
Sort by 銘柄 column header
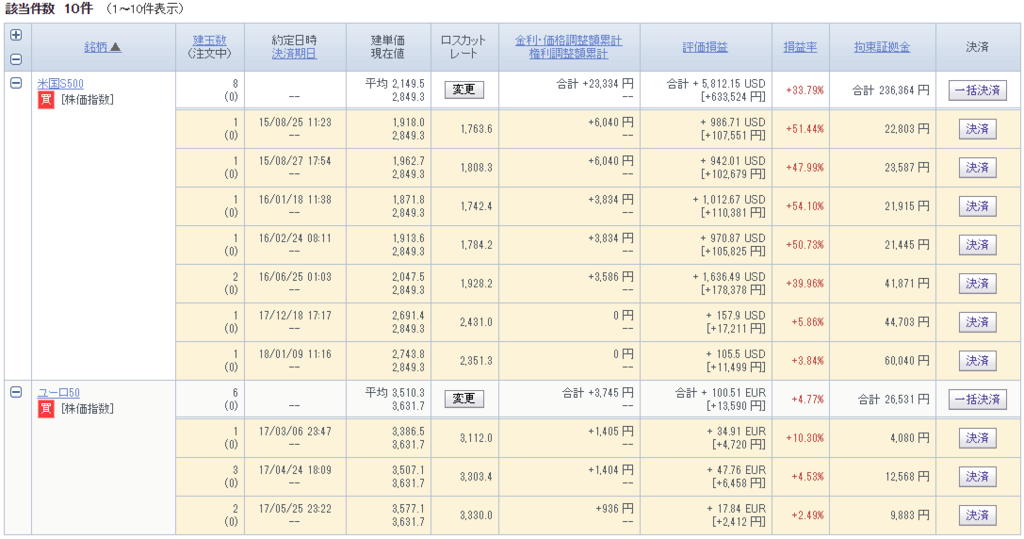click(103, 47)
